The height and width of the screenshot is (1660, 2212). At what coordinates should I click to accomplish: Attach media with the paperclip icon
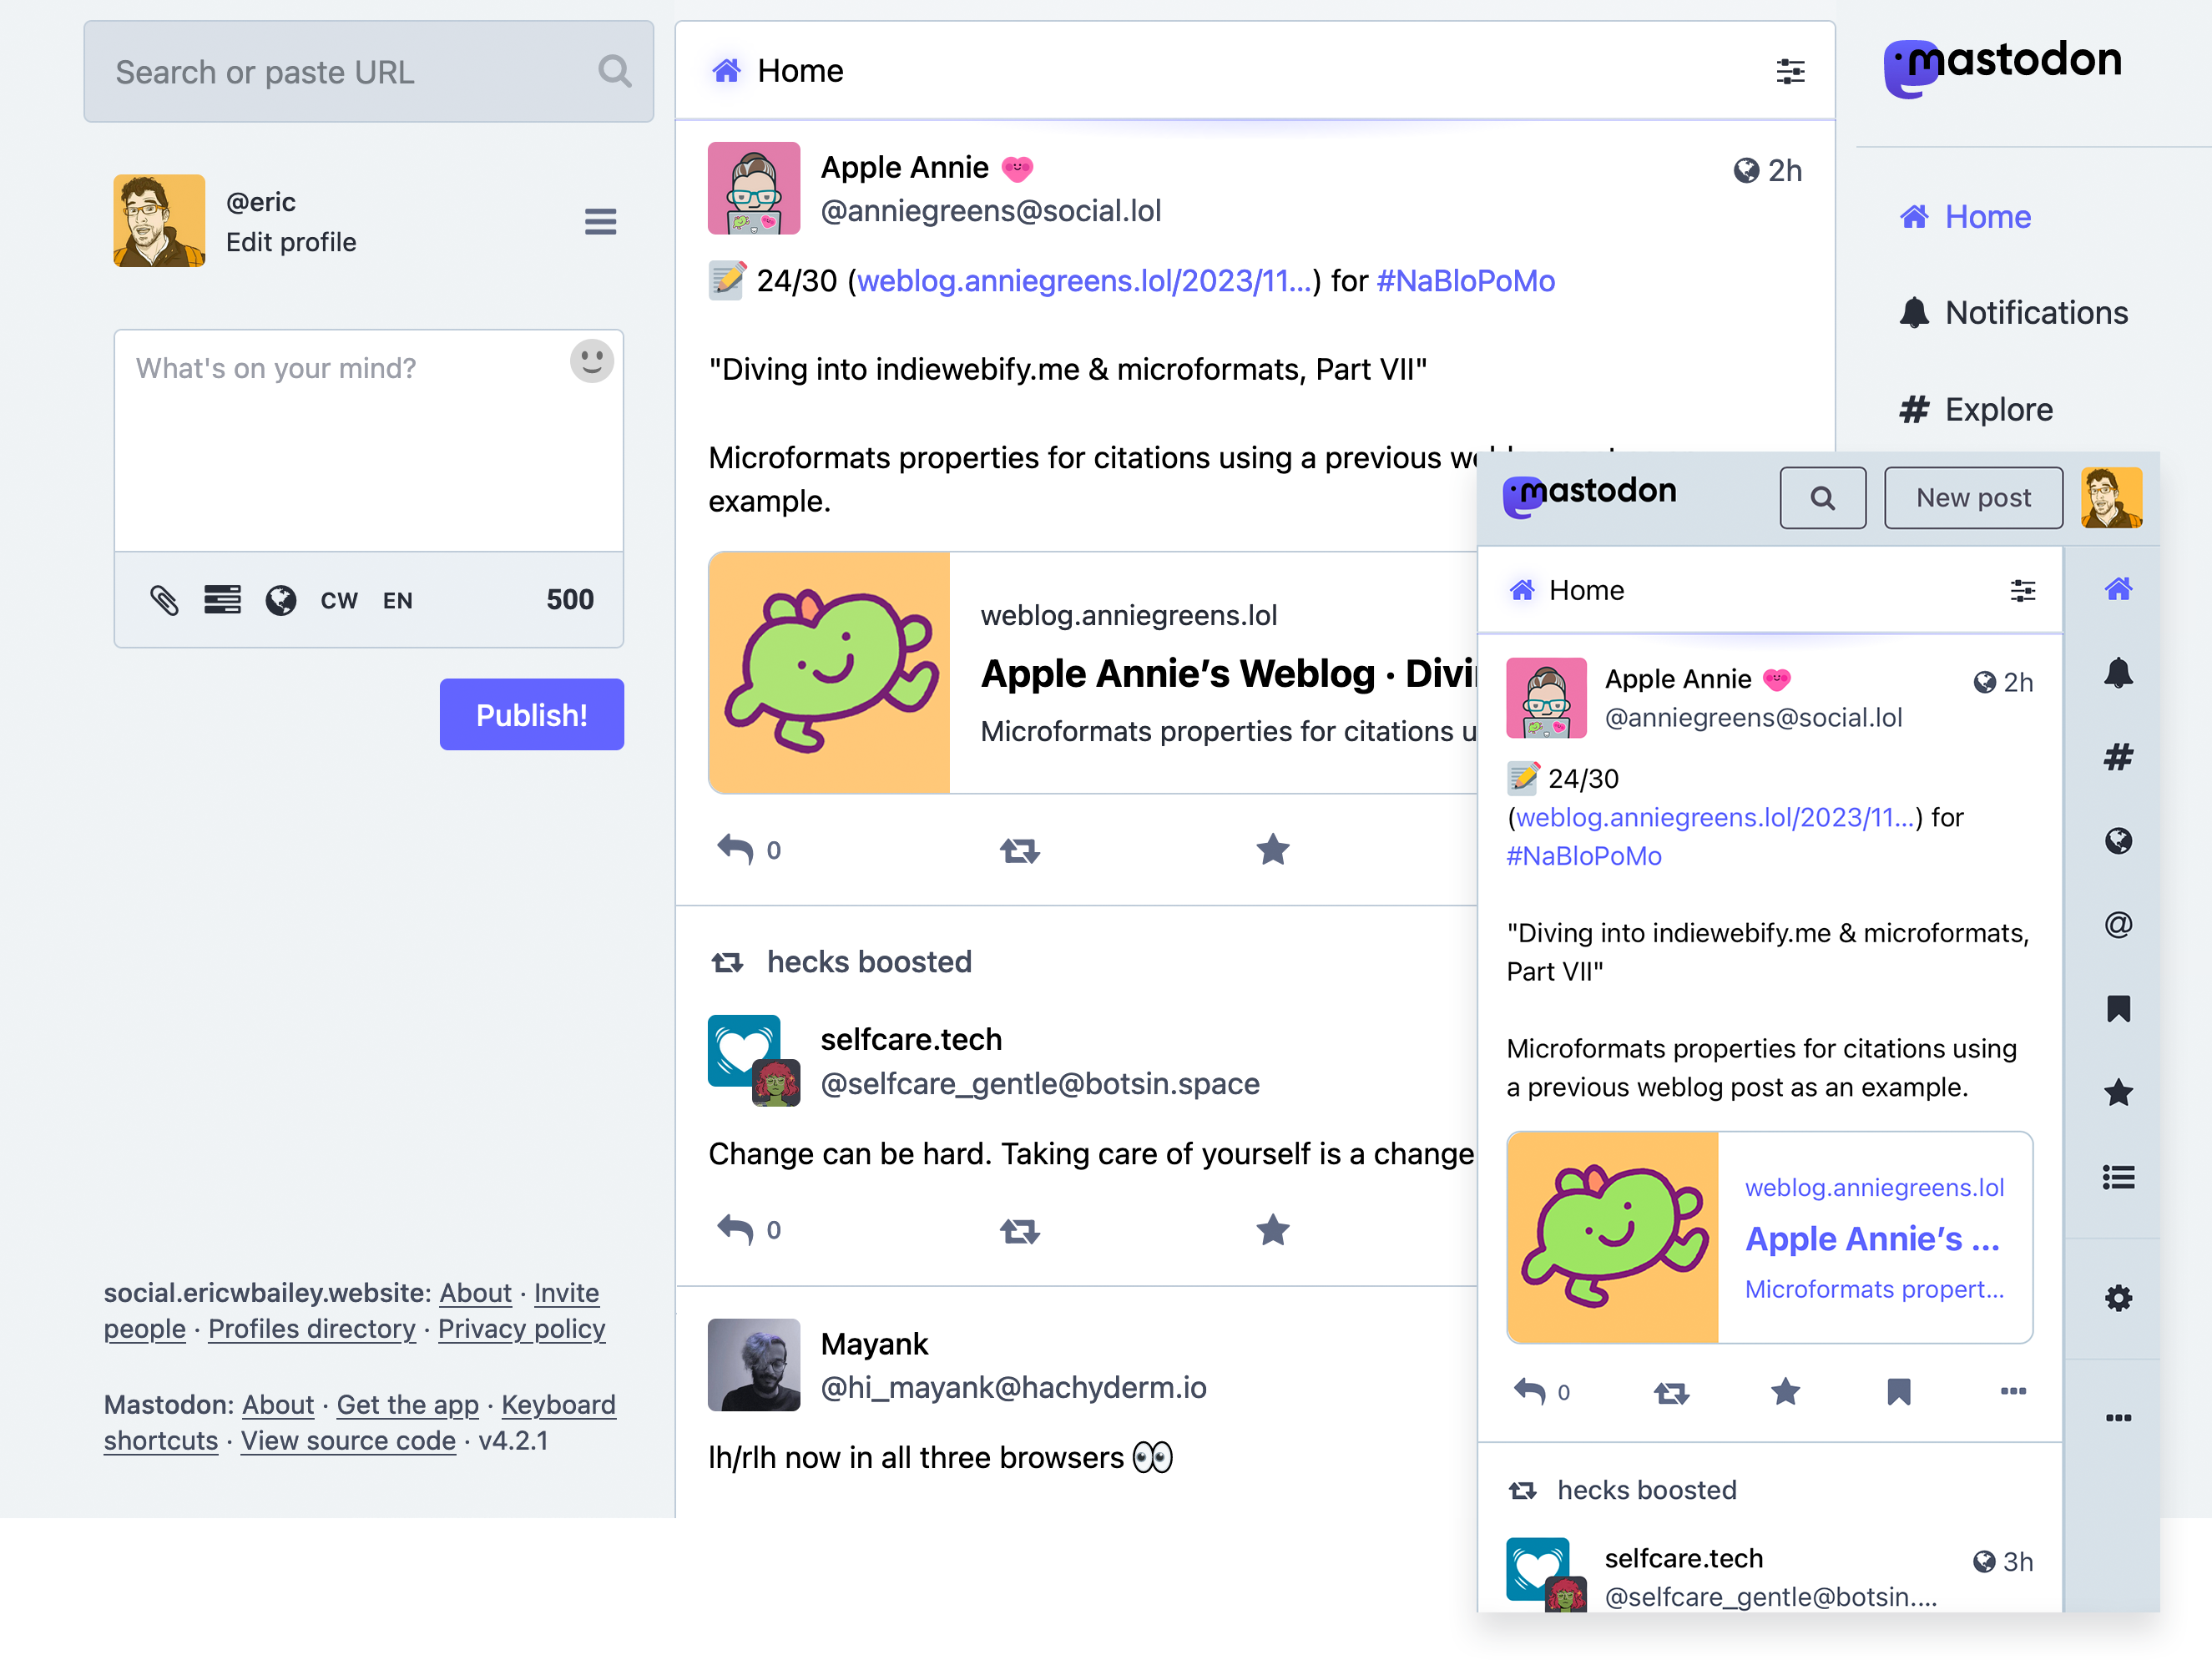tap(164, 600)
